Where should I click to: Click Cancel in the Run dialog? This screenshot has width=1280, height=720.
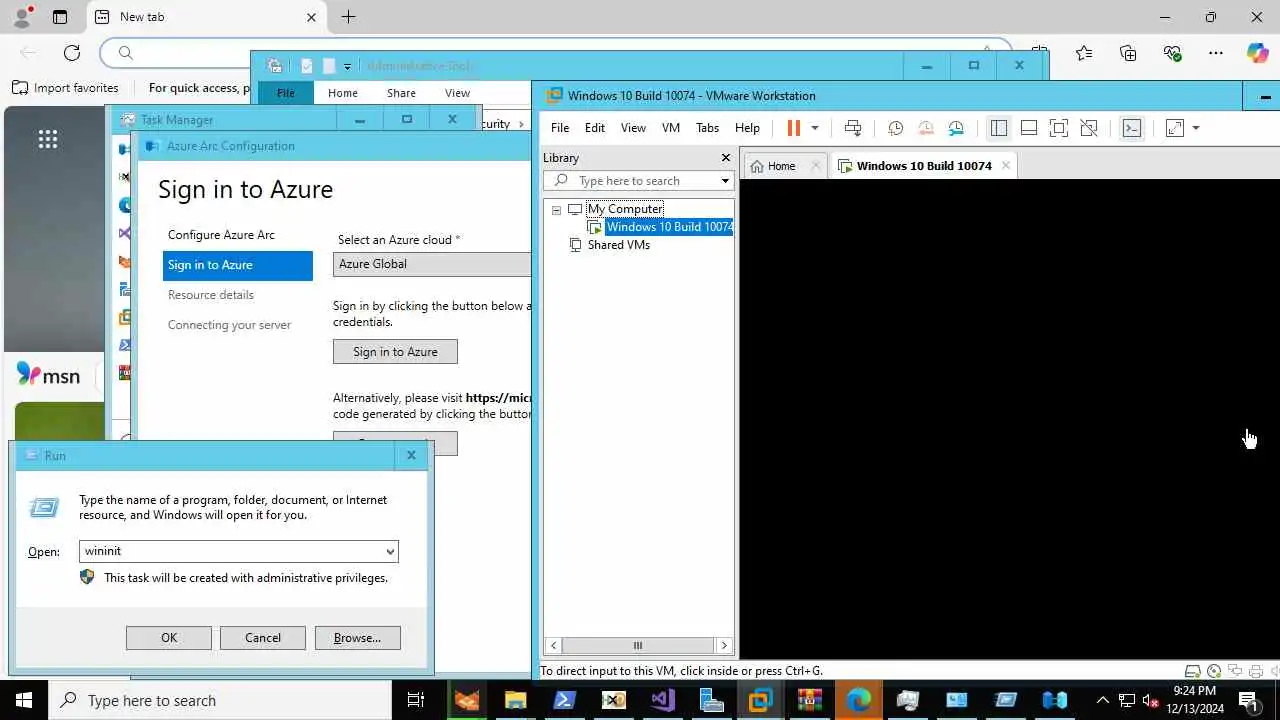263,638
